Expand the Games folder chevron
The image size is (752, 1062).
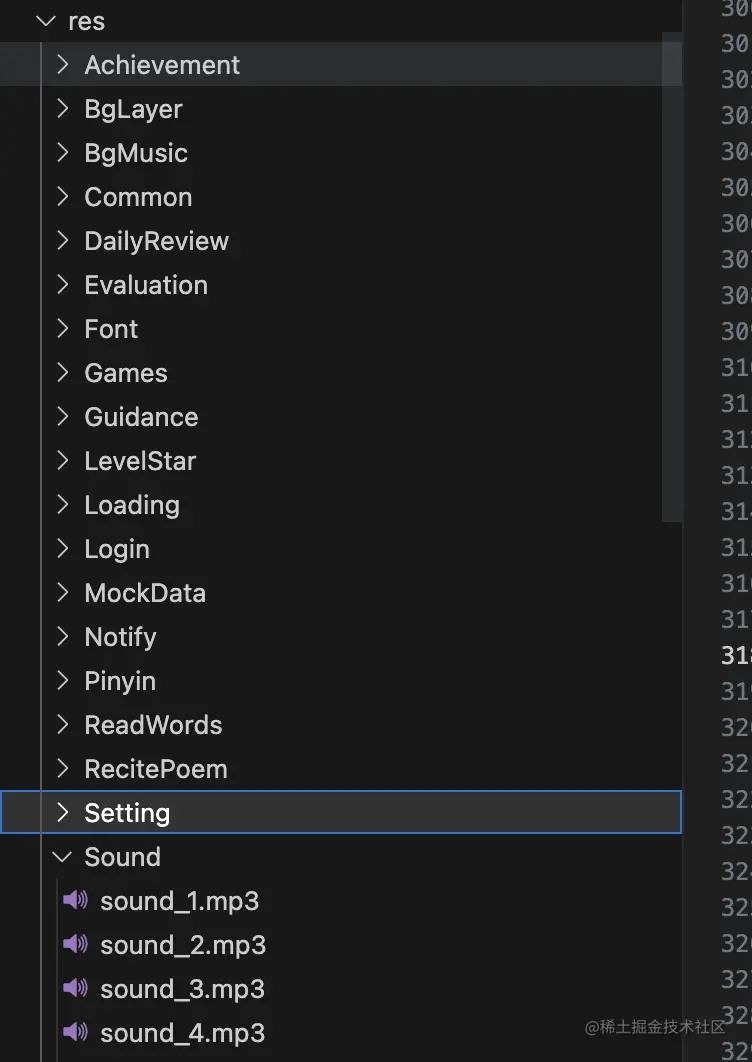point(61,372)
